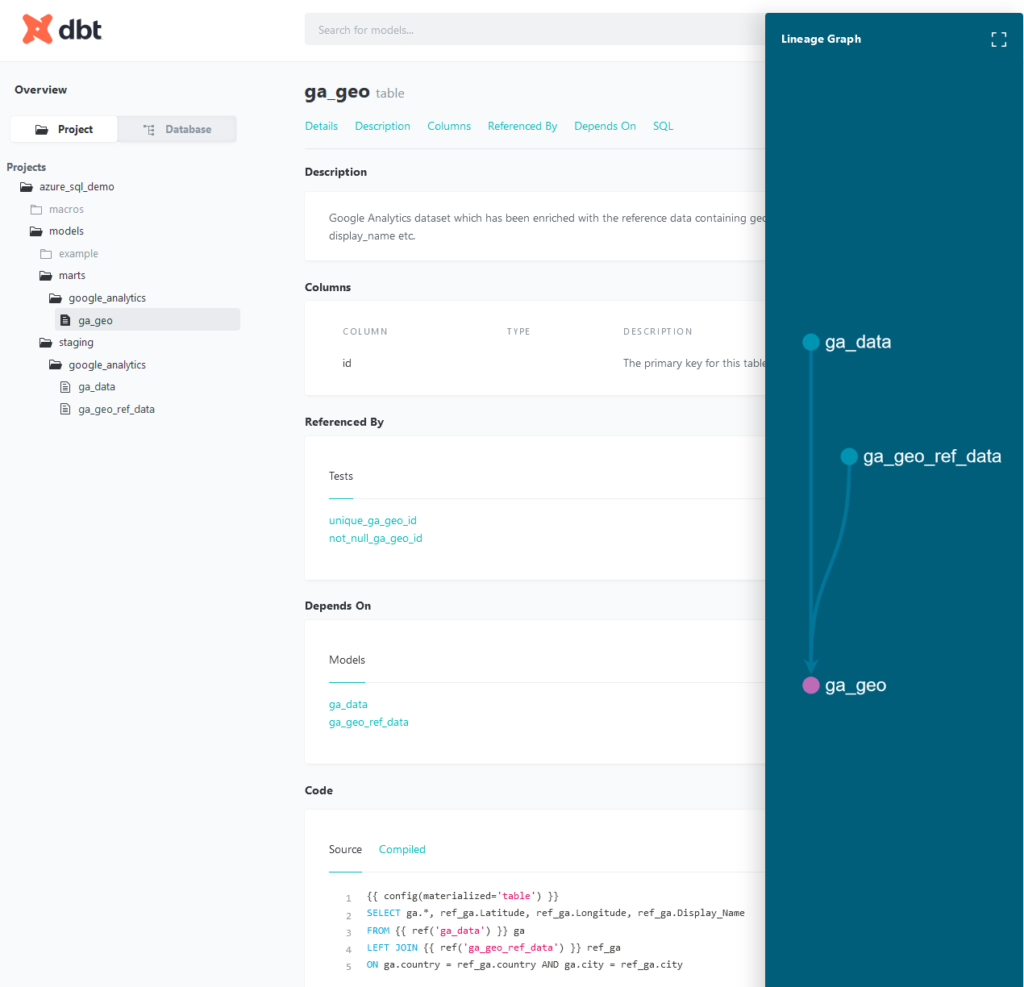
Task: Click the google_analytics folder icon under marts
Action: (x=55, y=297)
